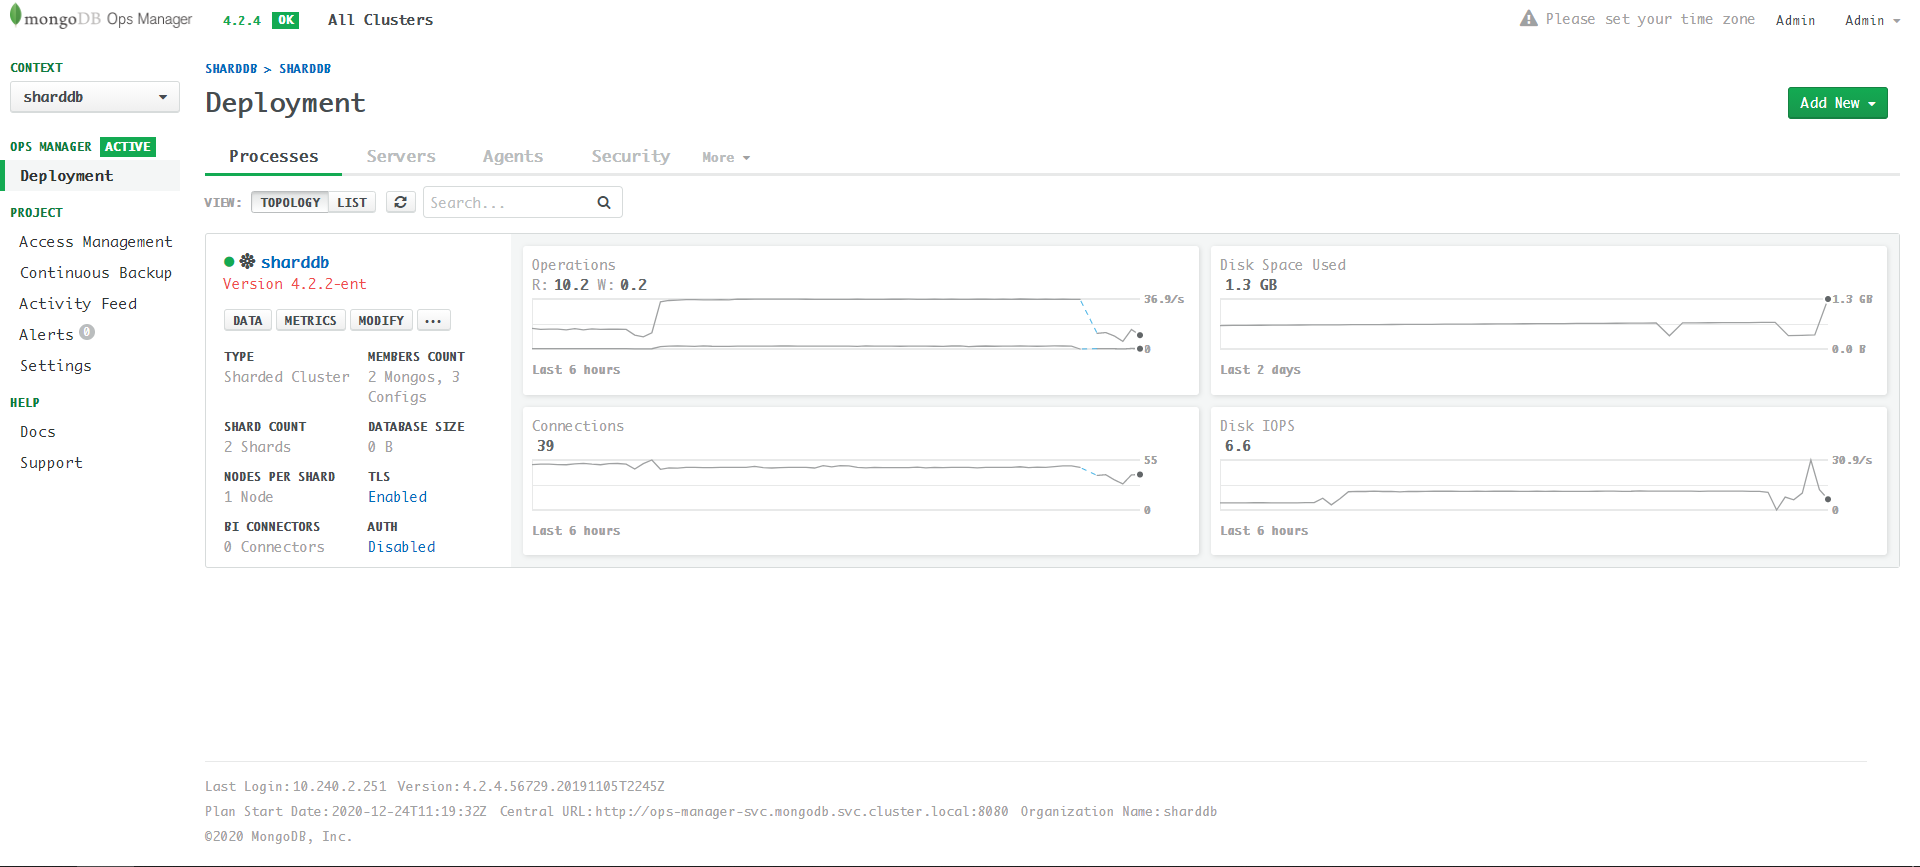
Task: Click the MongoDB Ops Manager logo
Action: tap(101, 18)
